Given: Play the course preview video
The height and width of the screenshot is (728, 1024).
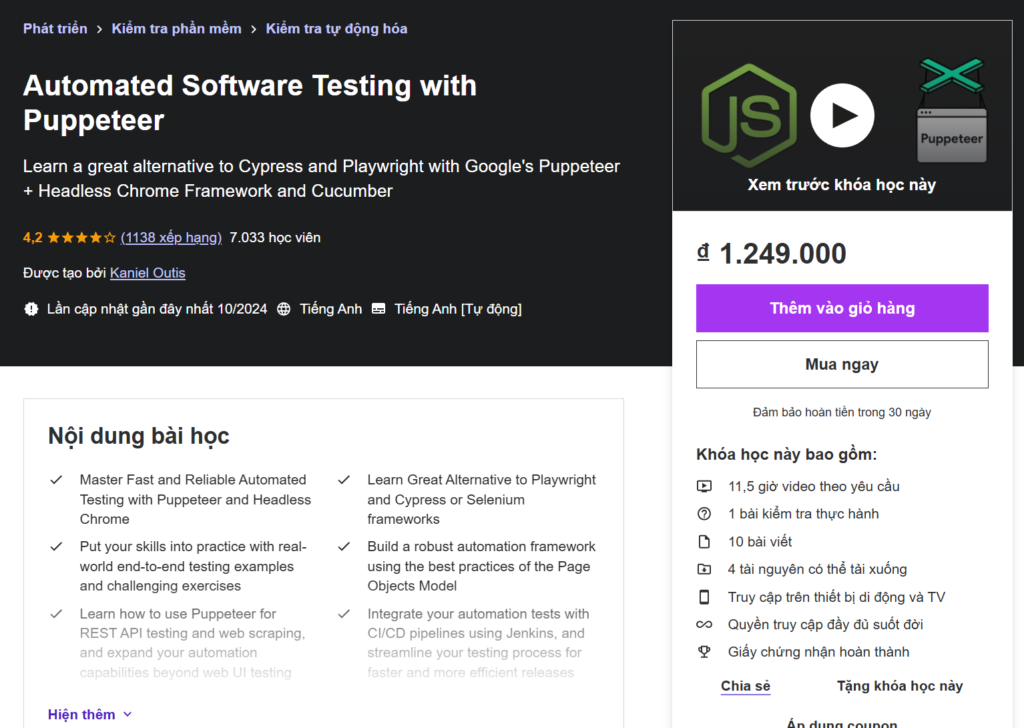Looking at the screenshot, I should tap(841, 115).
